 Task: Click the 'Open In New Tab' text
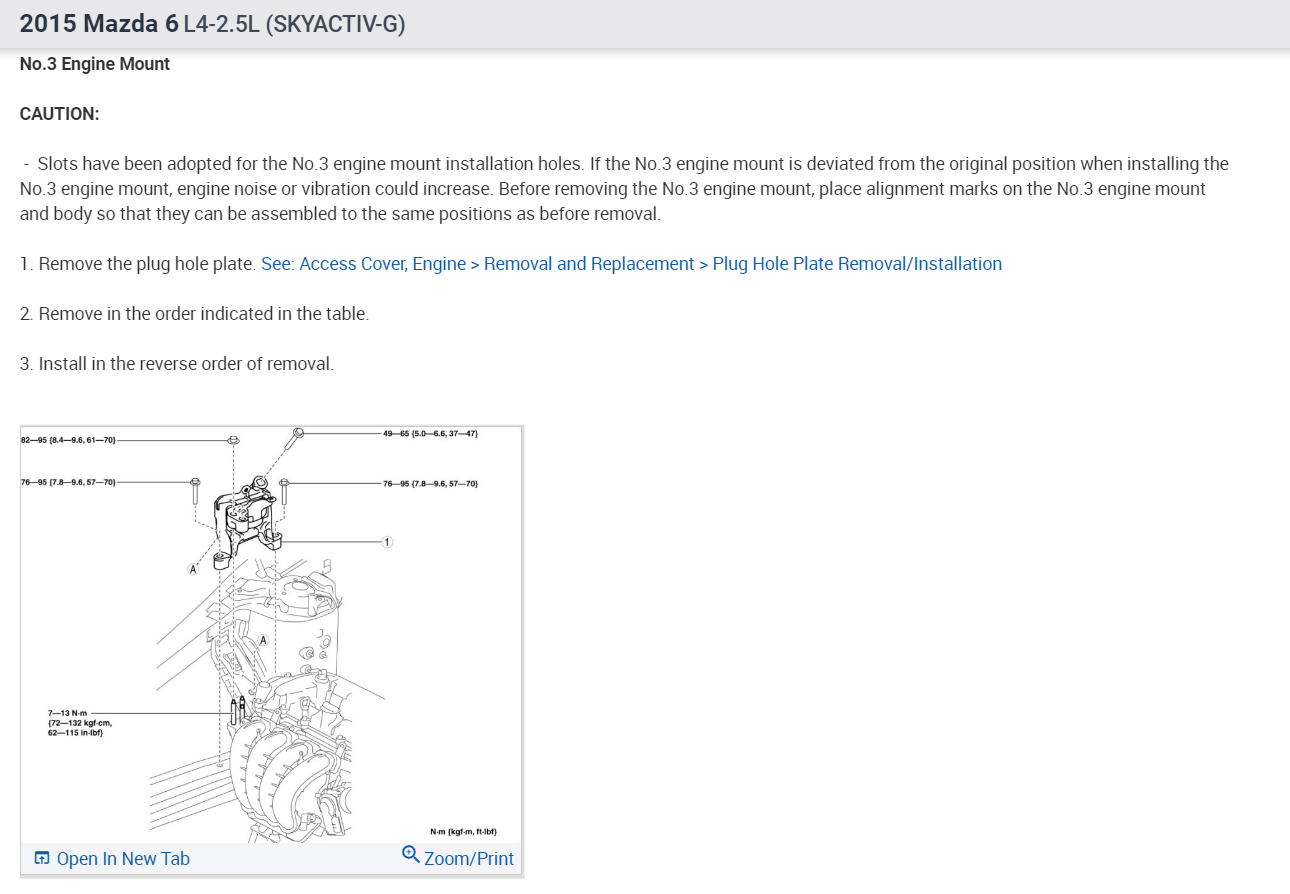(123, 859)
